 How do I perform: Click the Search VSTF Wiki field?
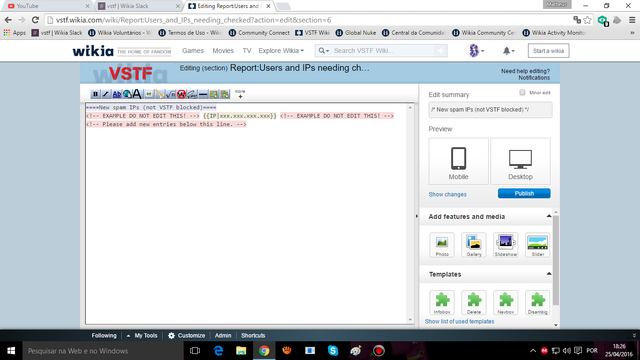[x=383, y=51]
